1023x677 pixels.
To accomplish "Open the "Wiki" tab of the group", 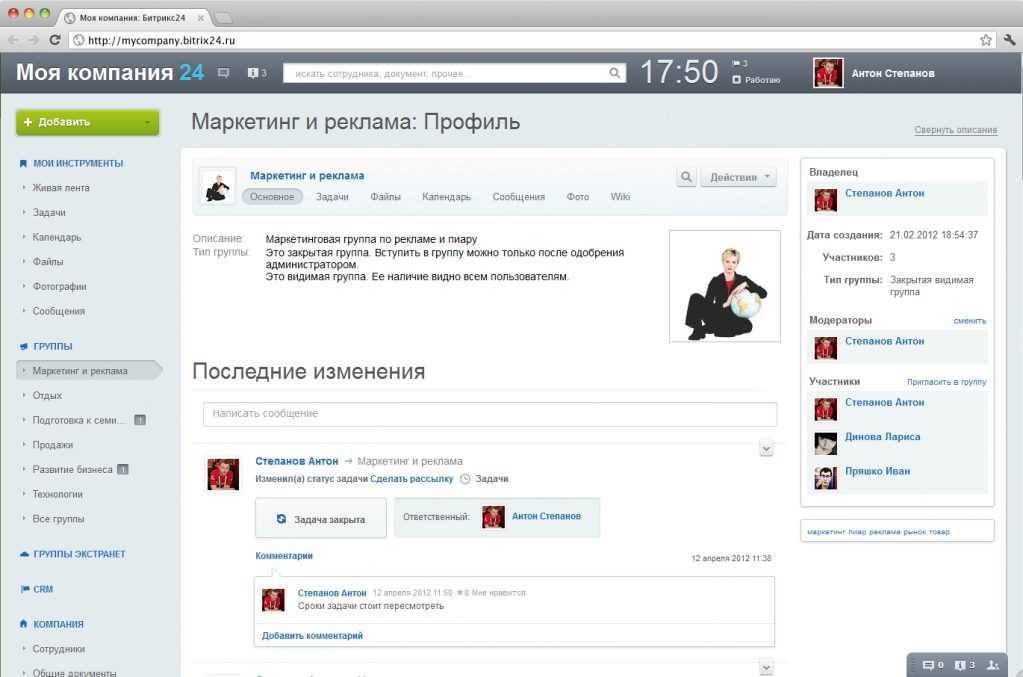I will click(x=620, y=196).
